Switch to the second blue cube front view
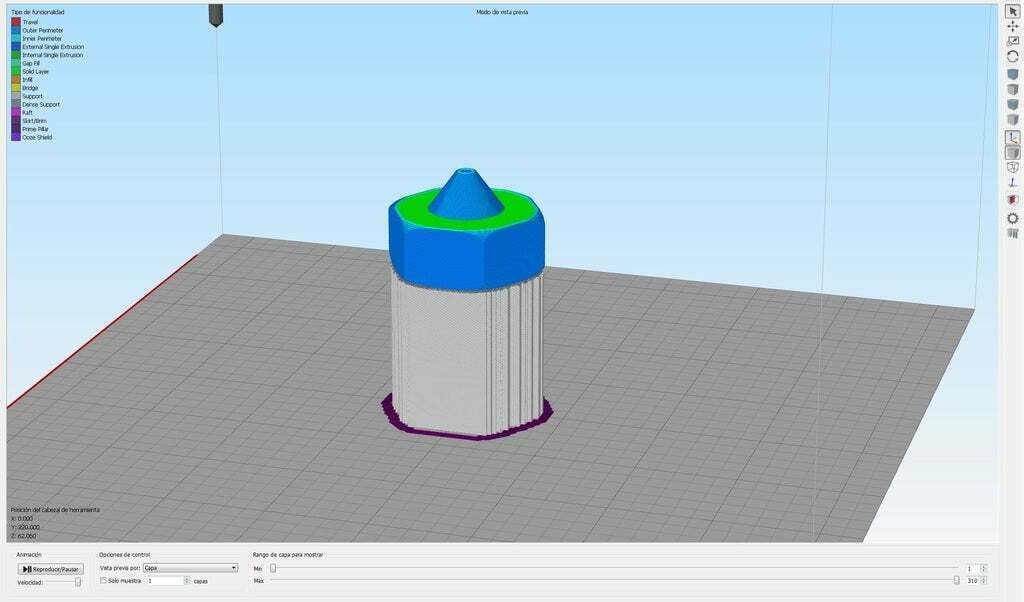1024x602 pixels. [1012, 104]
